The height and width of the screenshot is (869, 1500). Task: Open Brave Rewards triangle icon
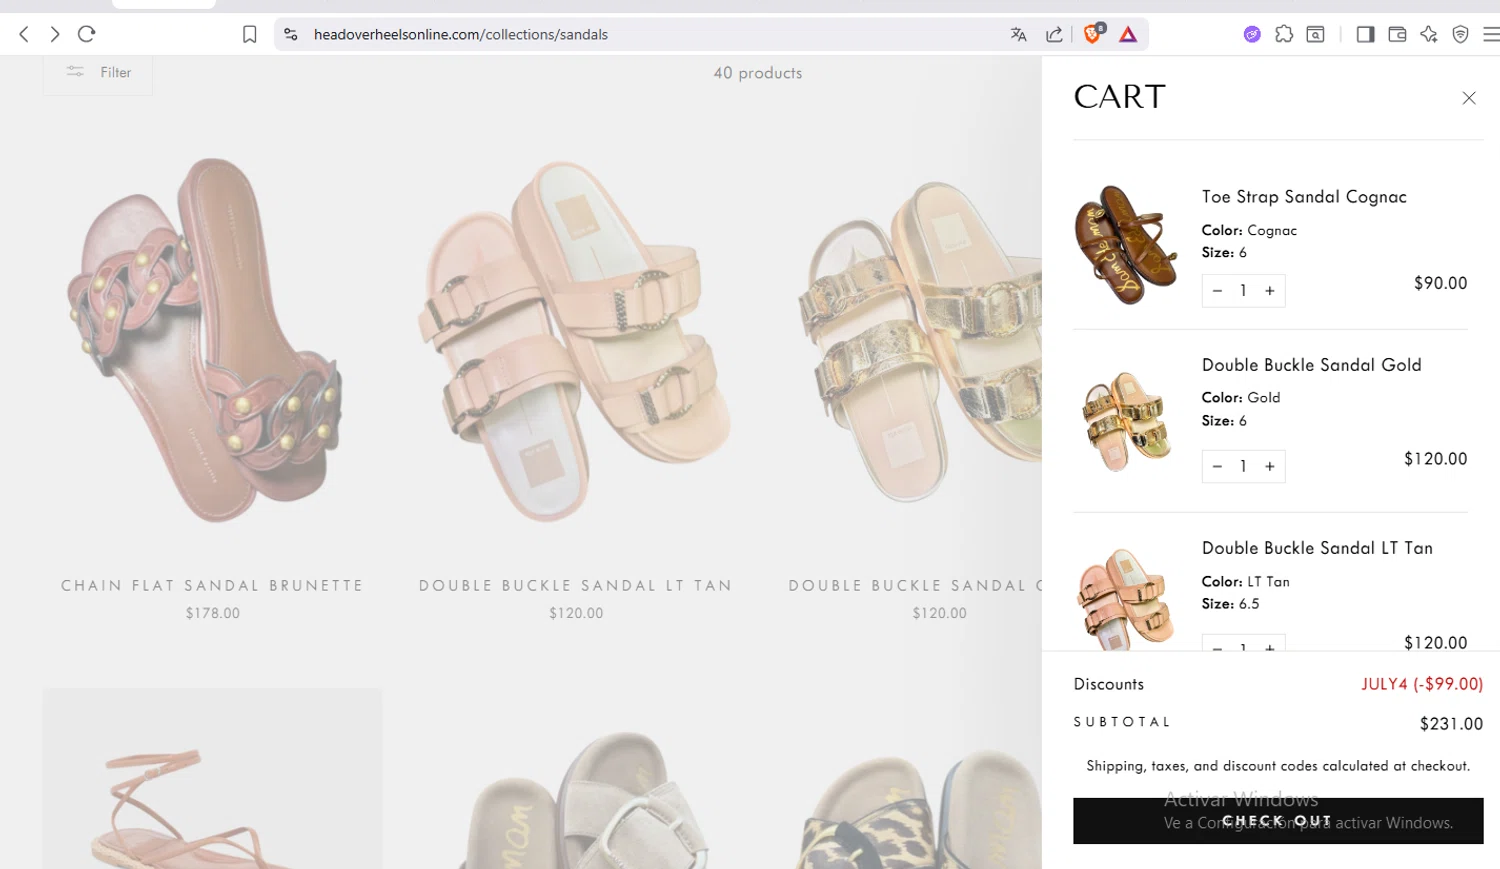click(x=1128, y=34)
